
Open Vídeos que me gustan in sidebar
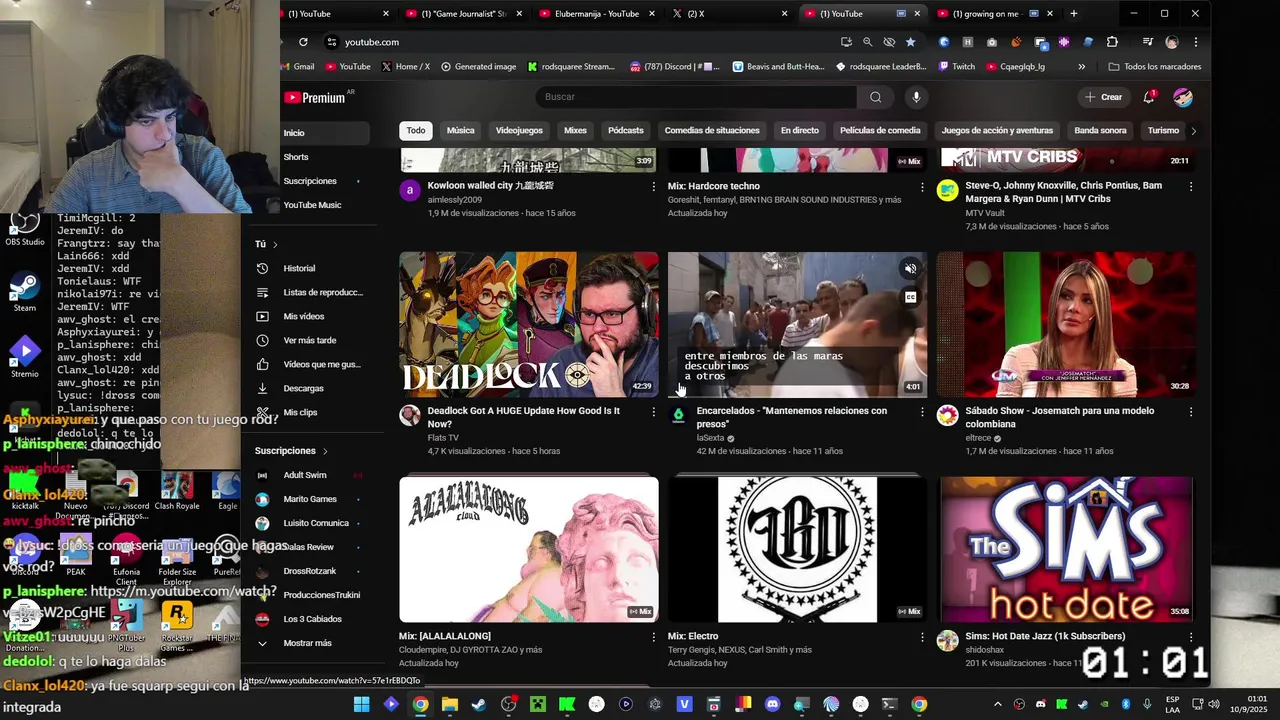[x=310, y=364]
